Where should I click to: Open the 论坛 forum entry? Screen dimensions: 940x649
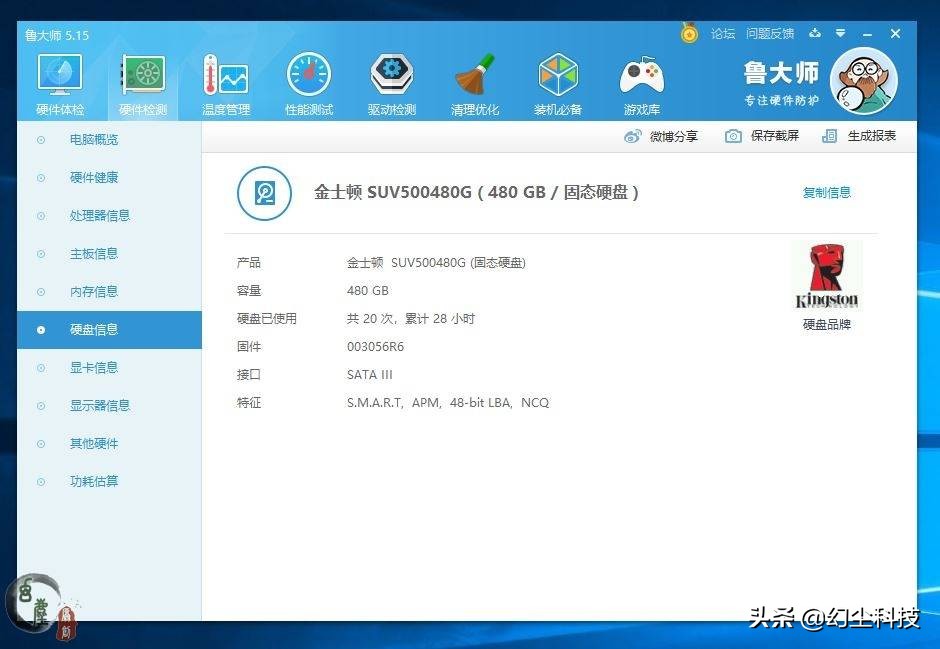coord(722,33)
